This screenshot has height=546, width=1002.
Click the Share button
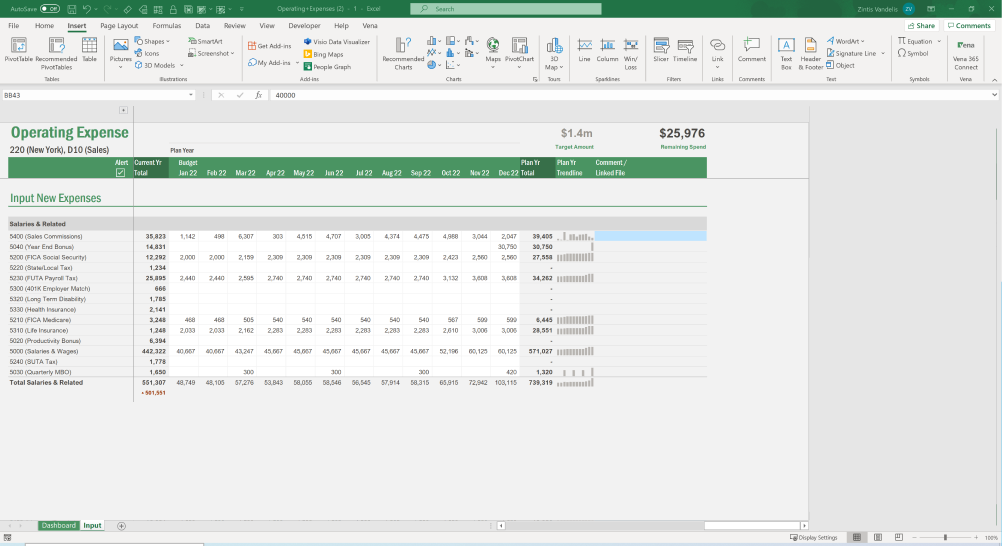[x=922, y=25]
